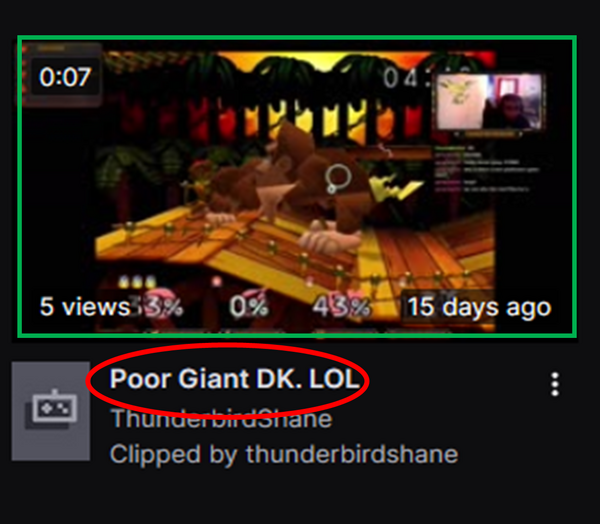
Task: Click the thunderbirdshane clipper username
Action: pos(352,454)
